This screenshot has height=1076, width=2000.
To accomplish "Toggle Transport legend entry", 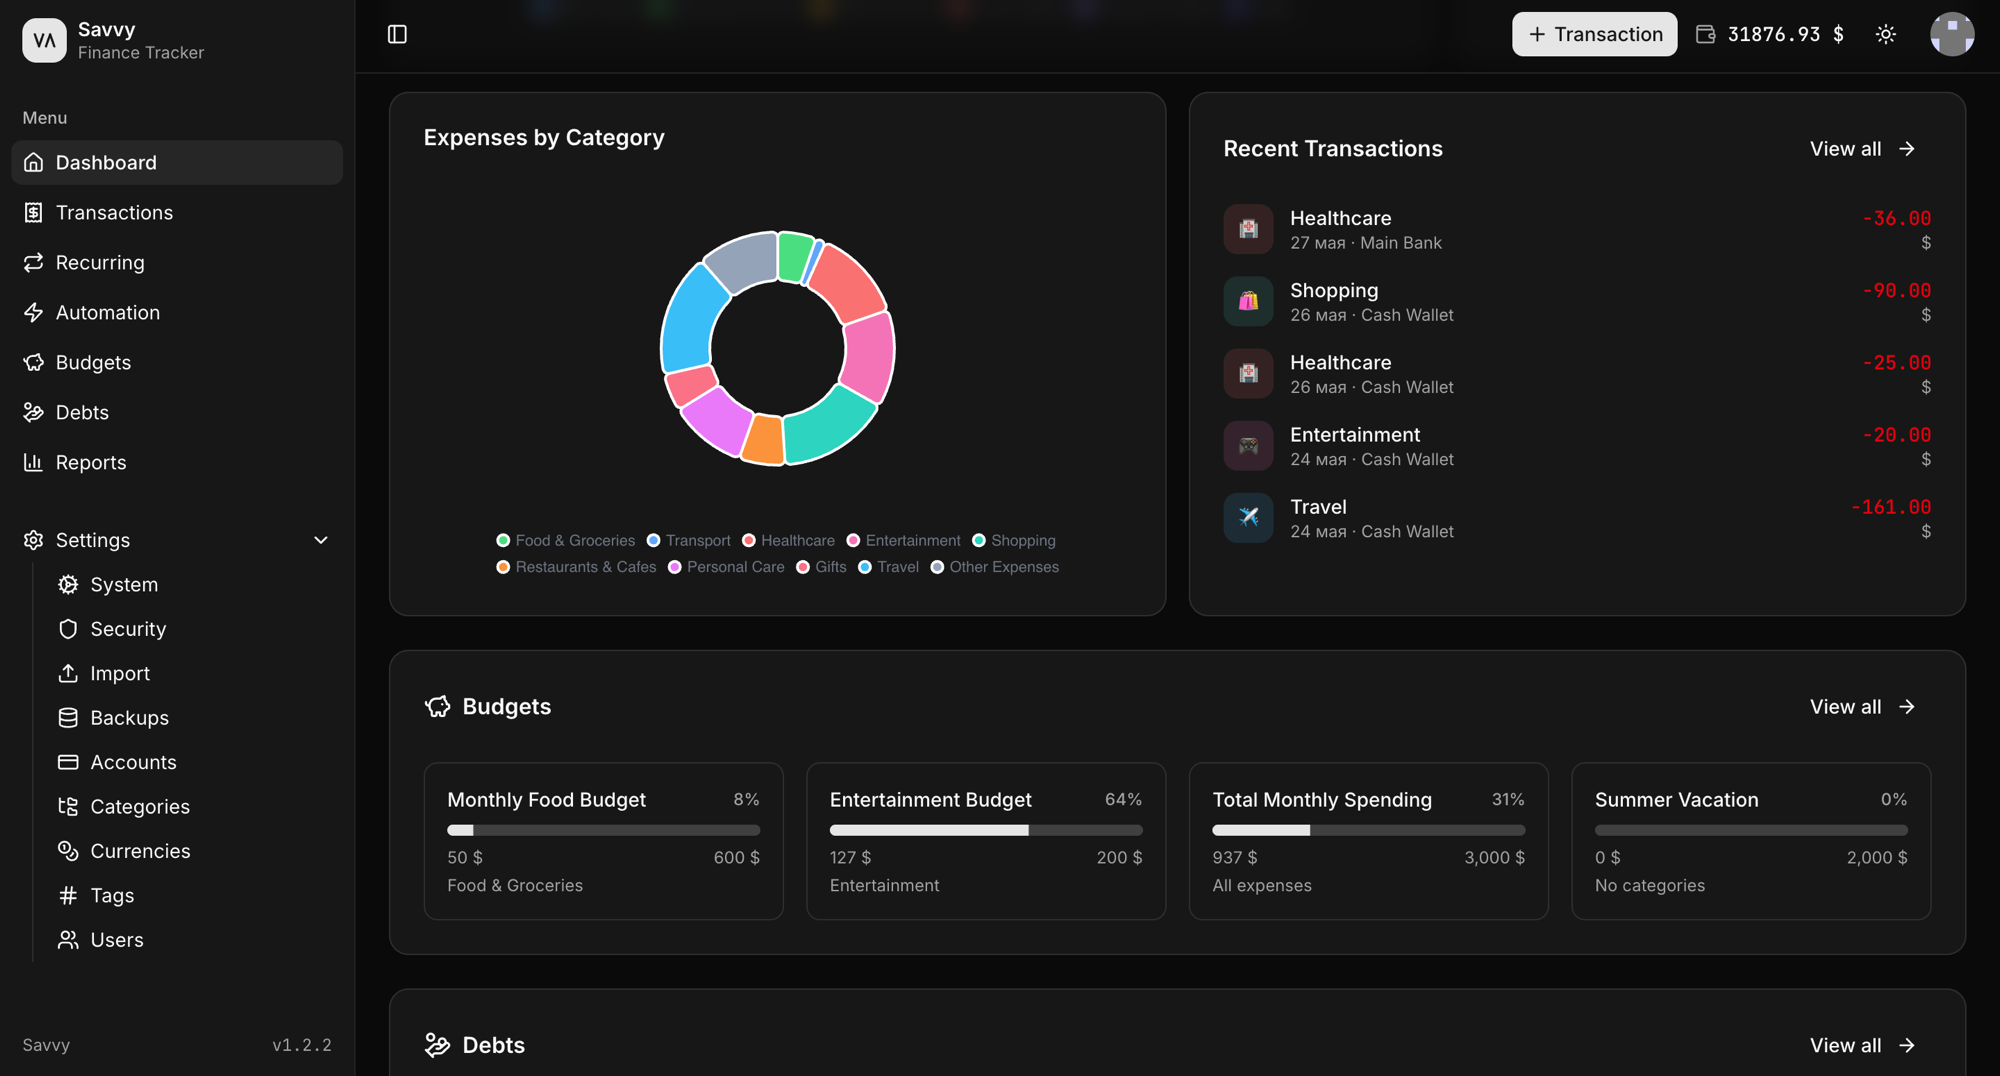I will pyautogui.click(x=689, y=540).
